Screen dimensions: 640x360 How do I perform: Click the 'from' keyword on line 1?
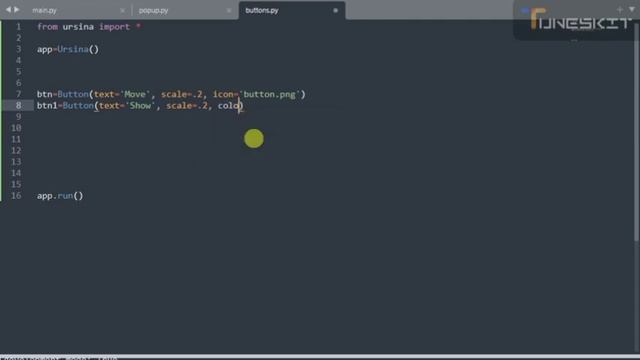click(47, 27)
